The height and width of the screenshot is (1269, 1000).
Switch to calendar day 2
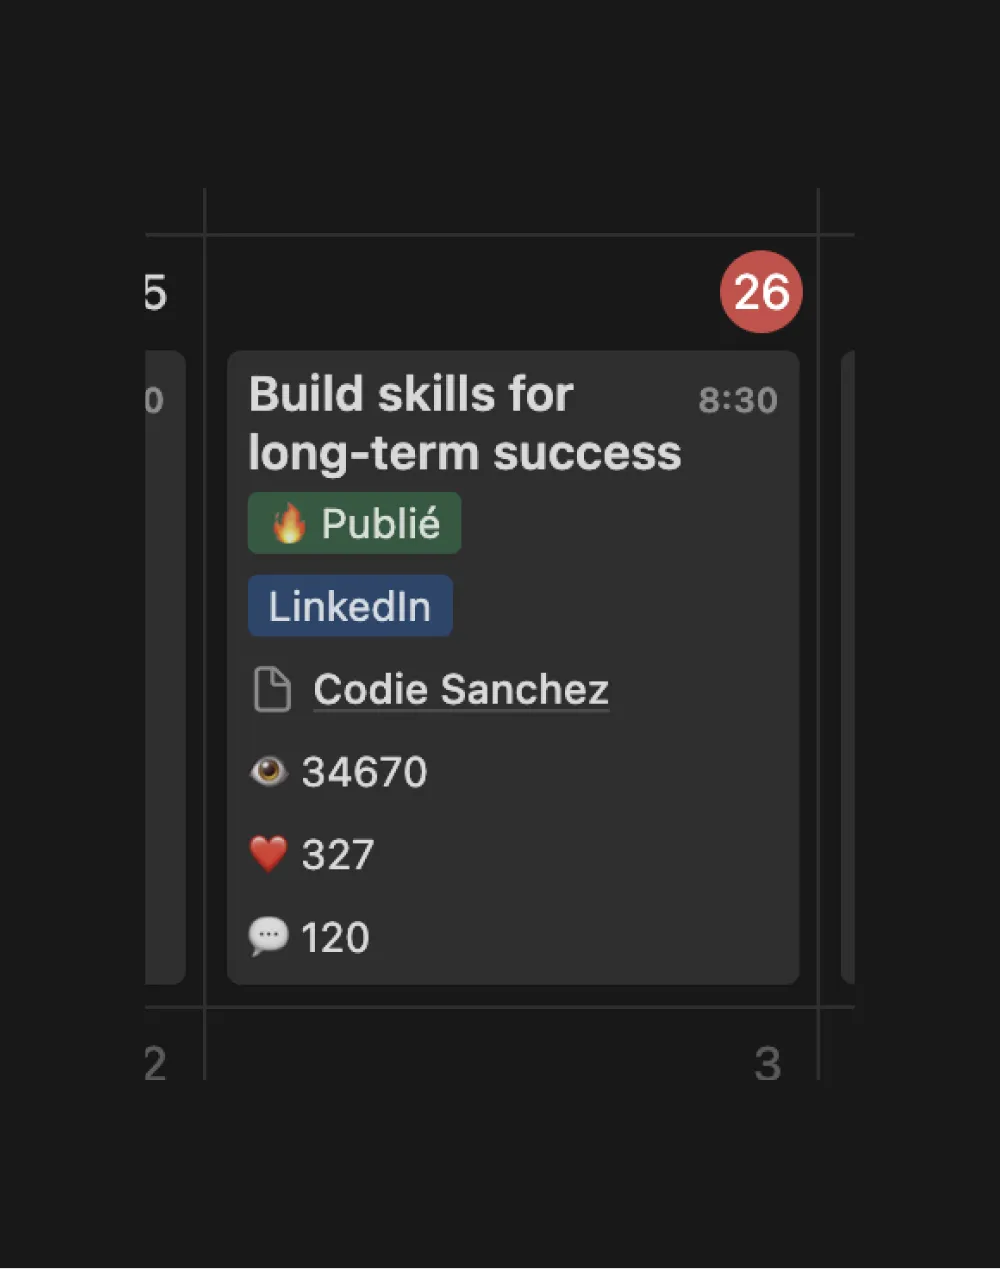pyautogui.click(x=155, y=1064)
